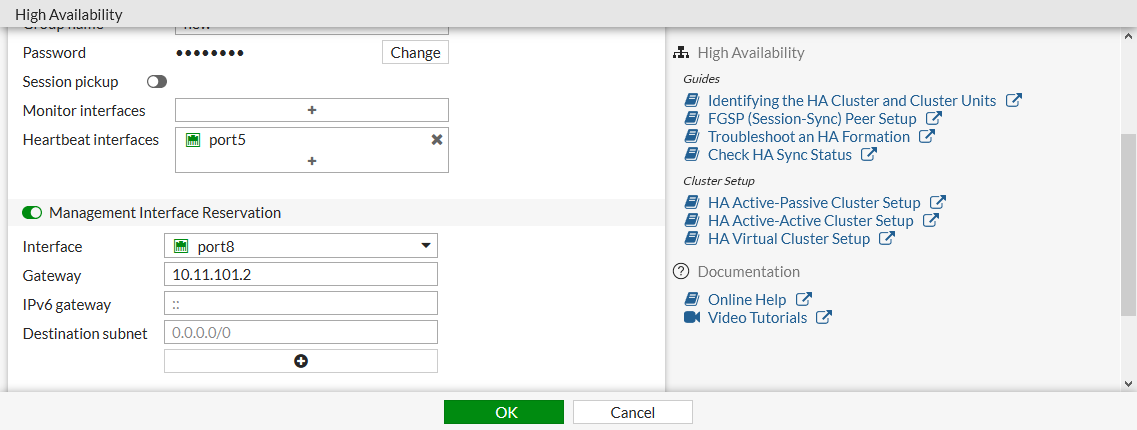Open the Interface port8 dropdown

(301, 246)
